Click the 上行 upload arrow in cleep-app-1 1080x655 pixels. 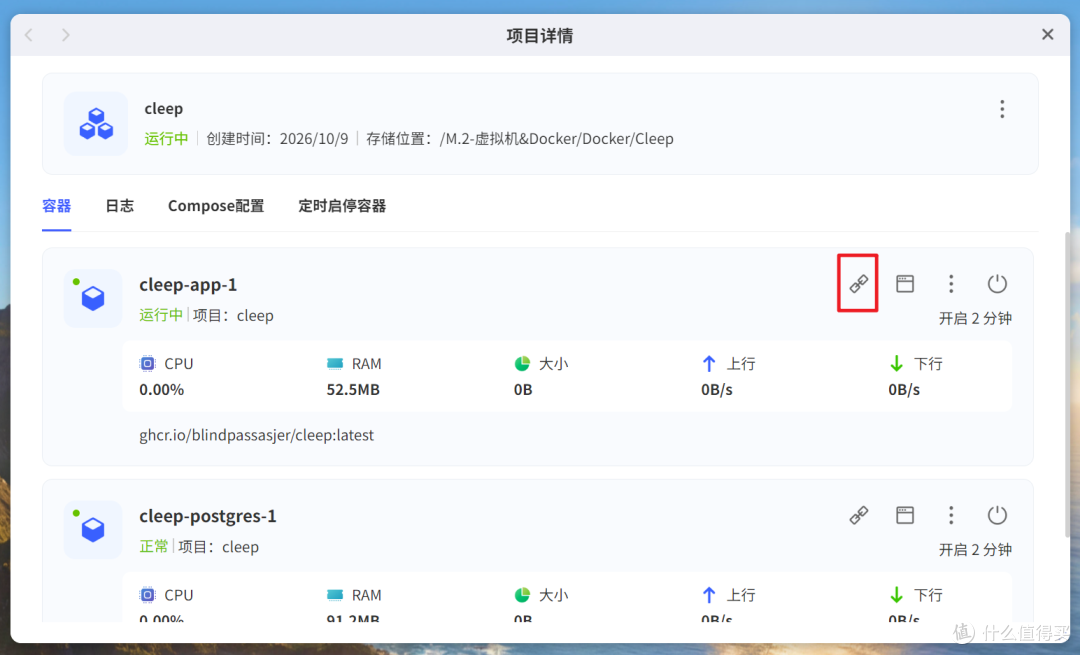[x=709, y=364]
